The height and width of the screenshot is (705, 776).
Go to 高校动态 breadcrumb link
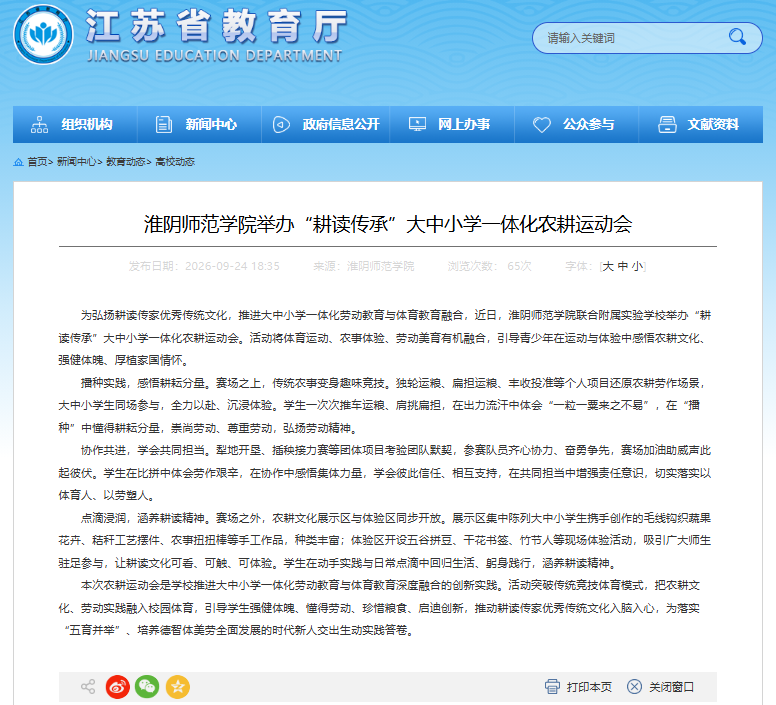pos(175,162)
